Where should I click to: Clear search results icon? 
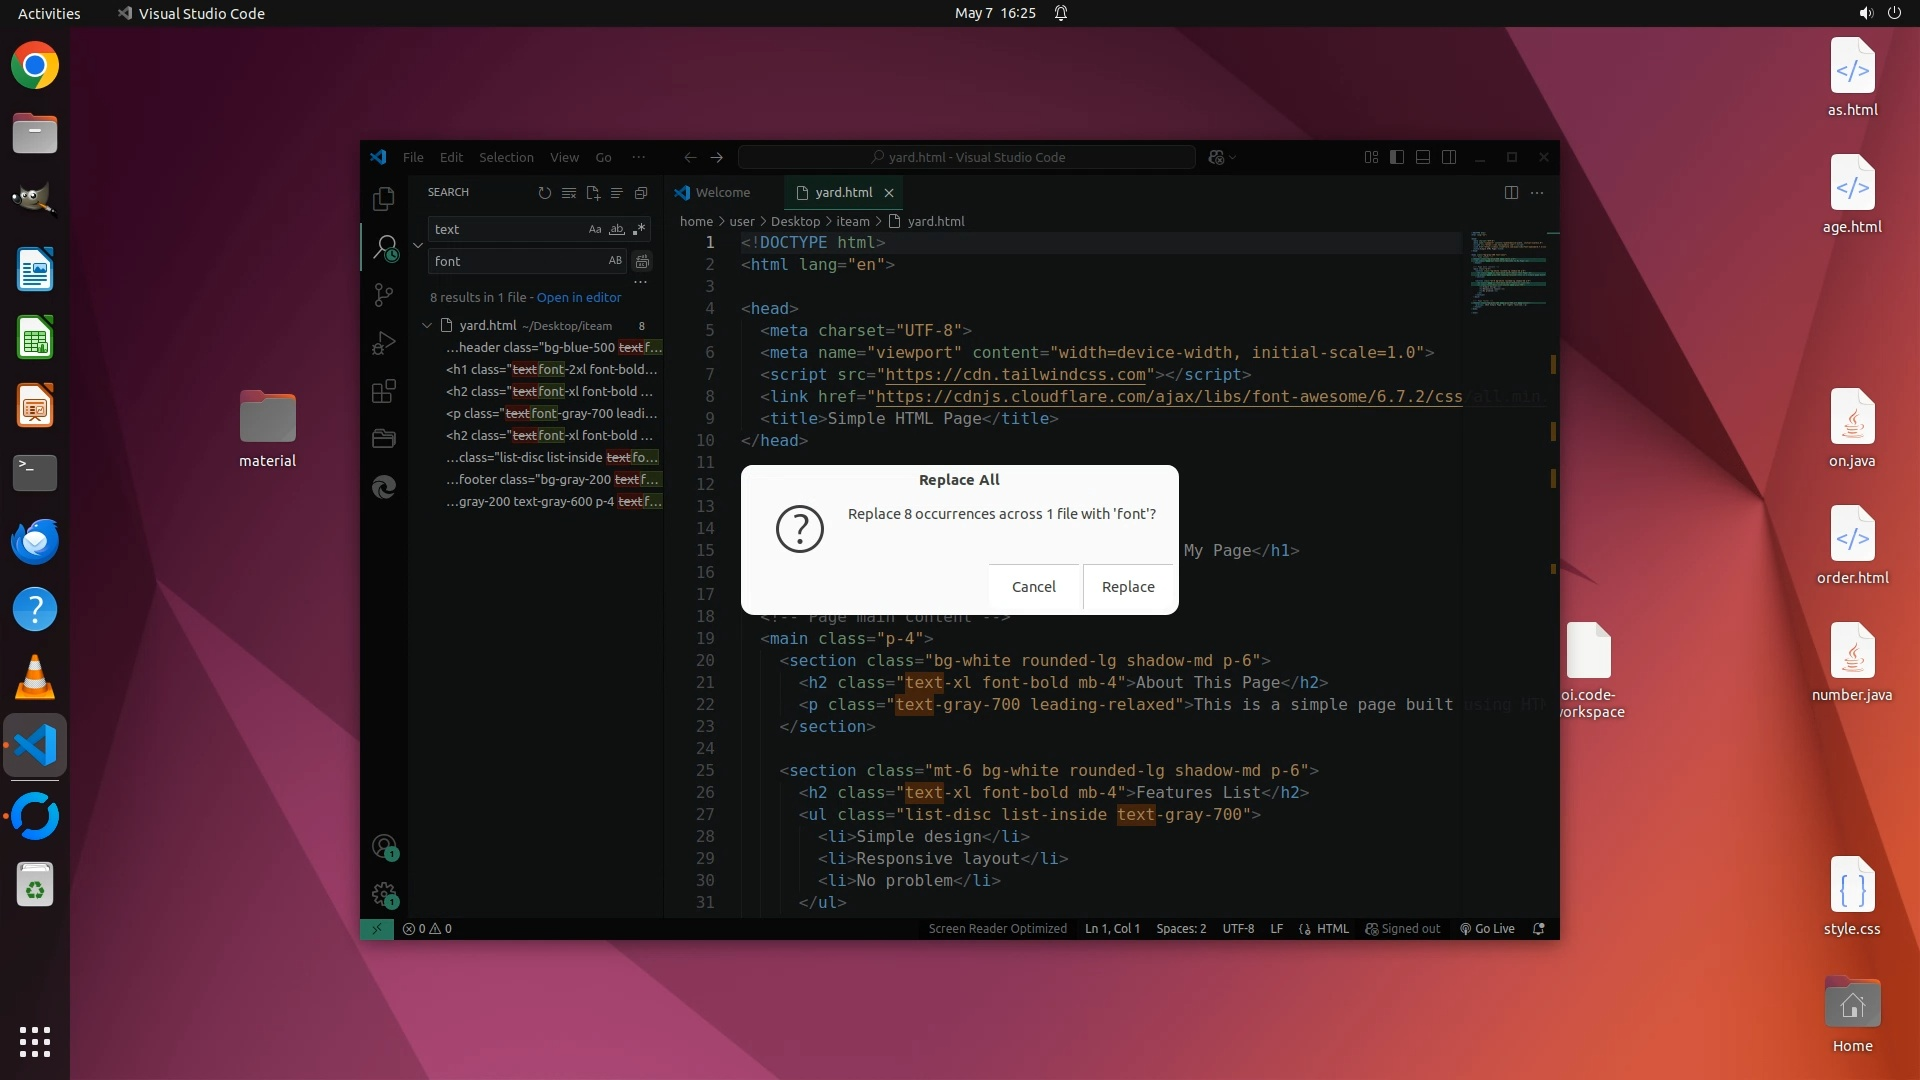(x=569, y=193)
